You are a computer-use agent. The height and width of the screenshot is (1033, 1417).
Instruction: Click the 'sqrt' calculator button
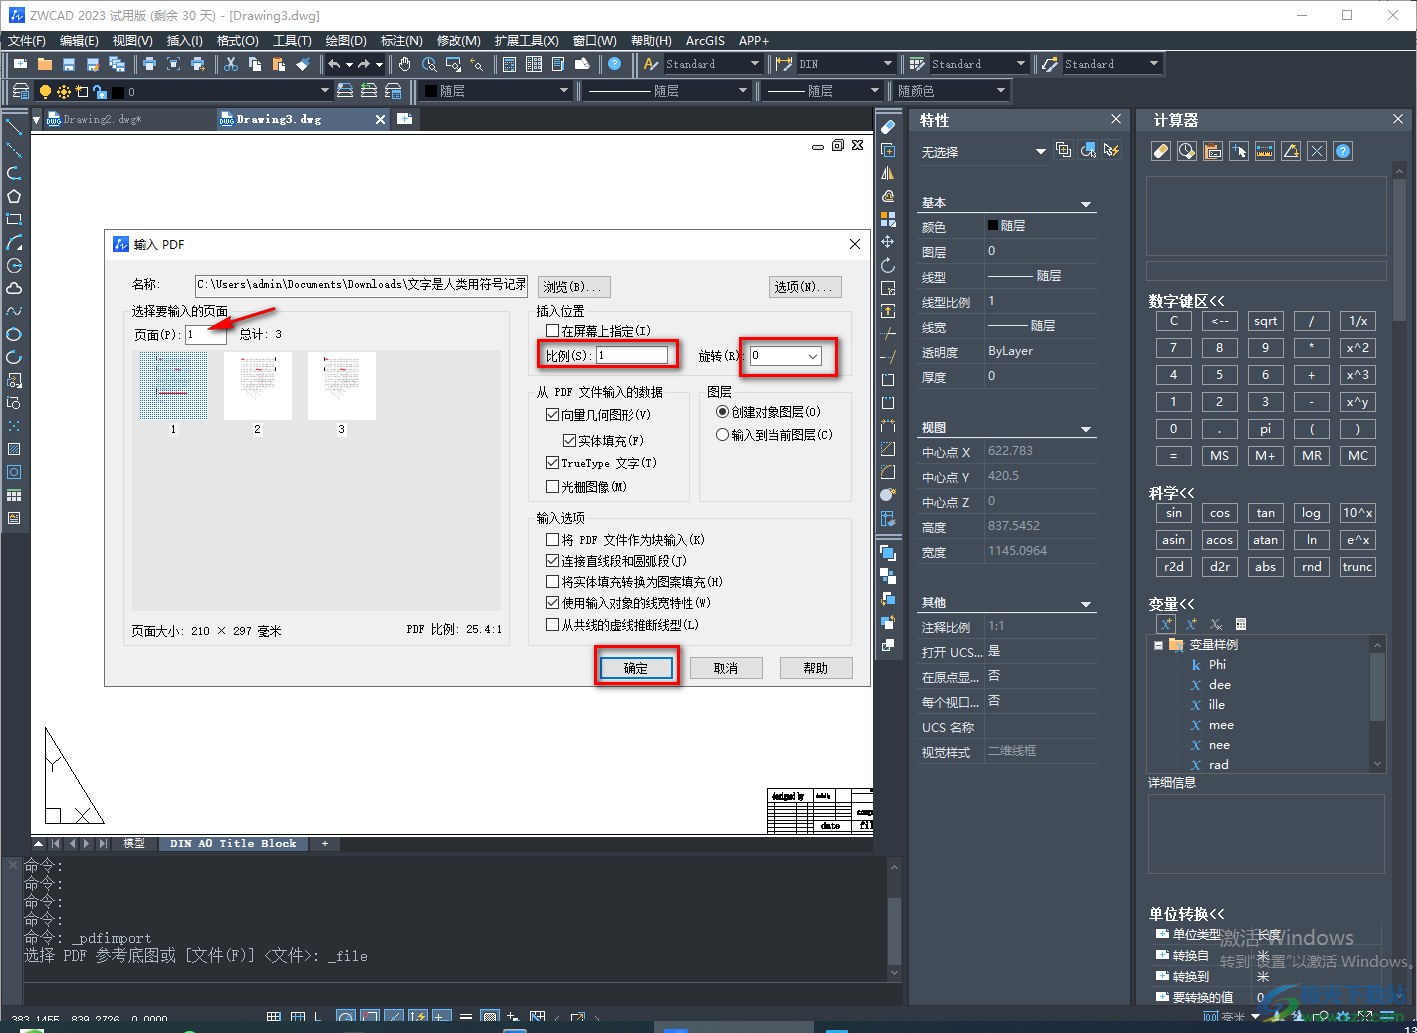click(1265, 321)
